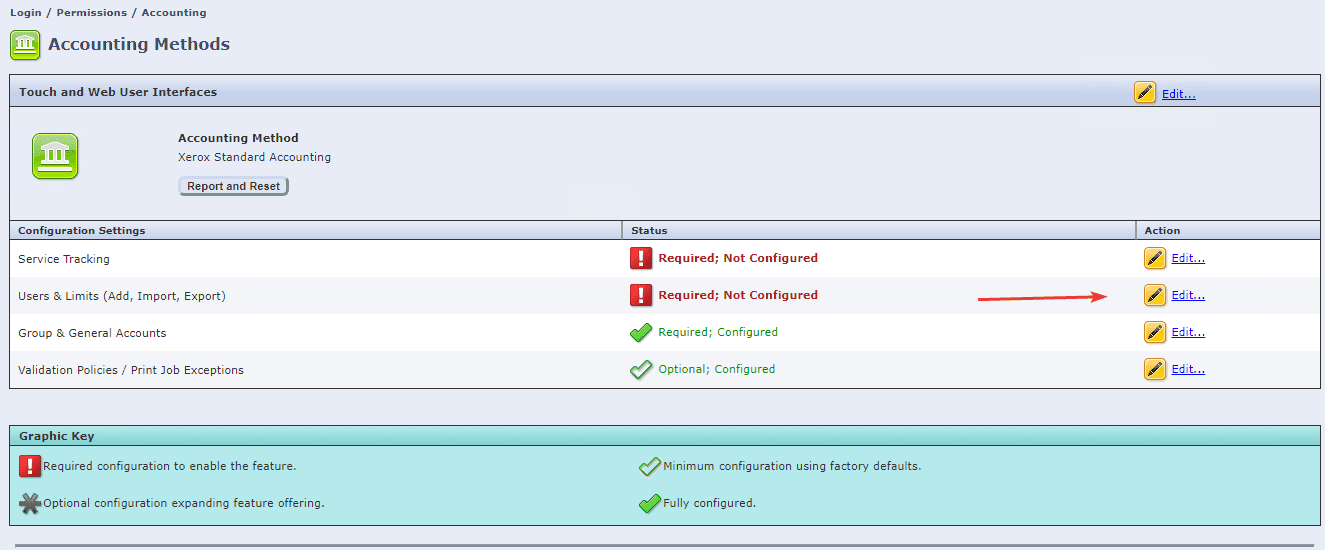Click green checkmark for Group & General Accounts
The width and height of the screenshot is (1325, 550).
[641, 332]
